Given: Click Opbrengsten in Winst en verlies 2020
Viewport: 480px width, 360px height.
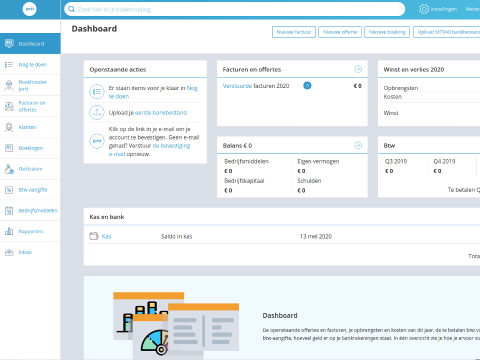Looking at the screenshot, I should (x=401, y=88).
